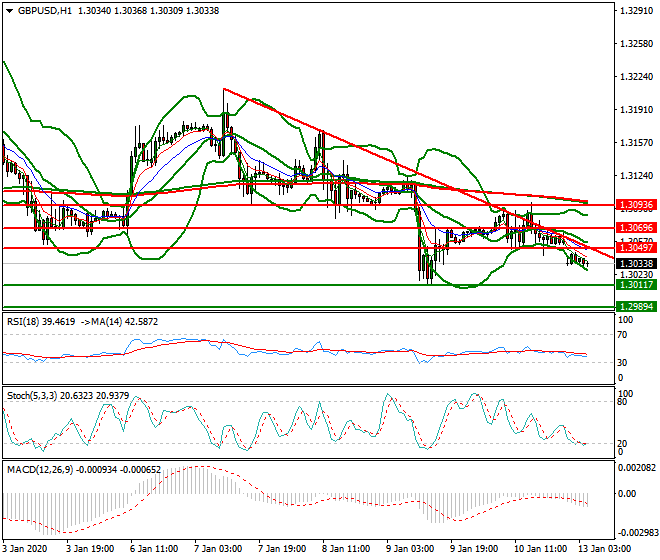The image size is (660, 560).
Task: Click the MACD(12,26,9) indicator label
Action: 84,469
